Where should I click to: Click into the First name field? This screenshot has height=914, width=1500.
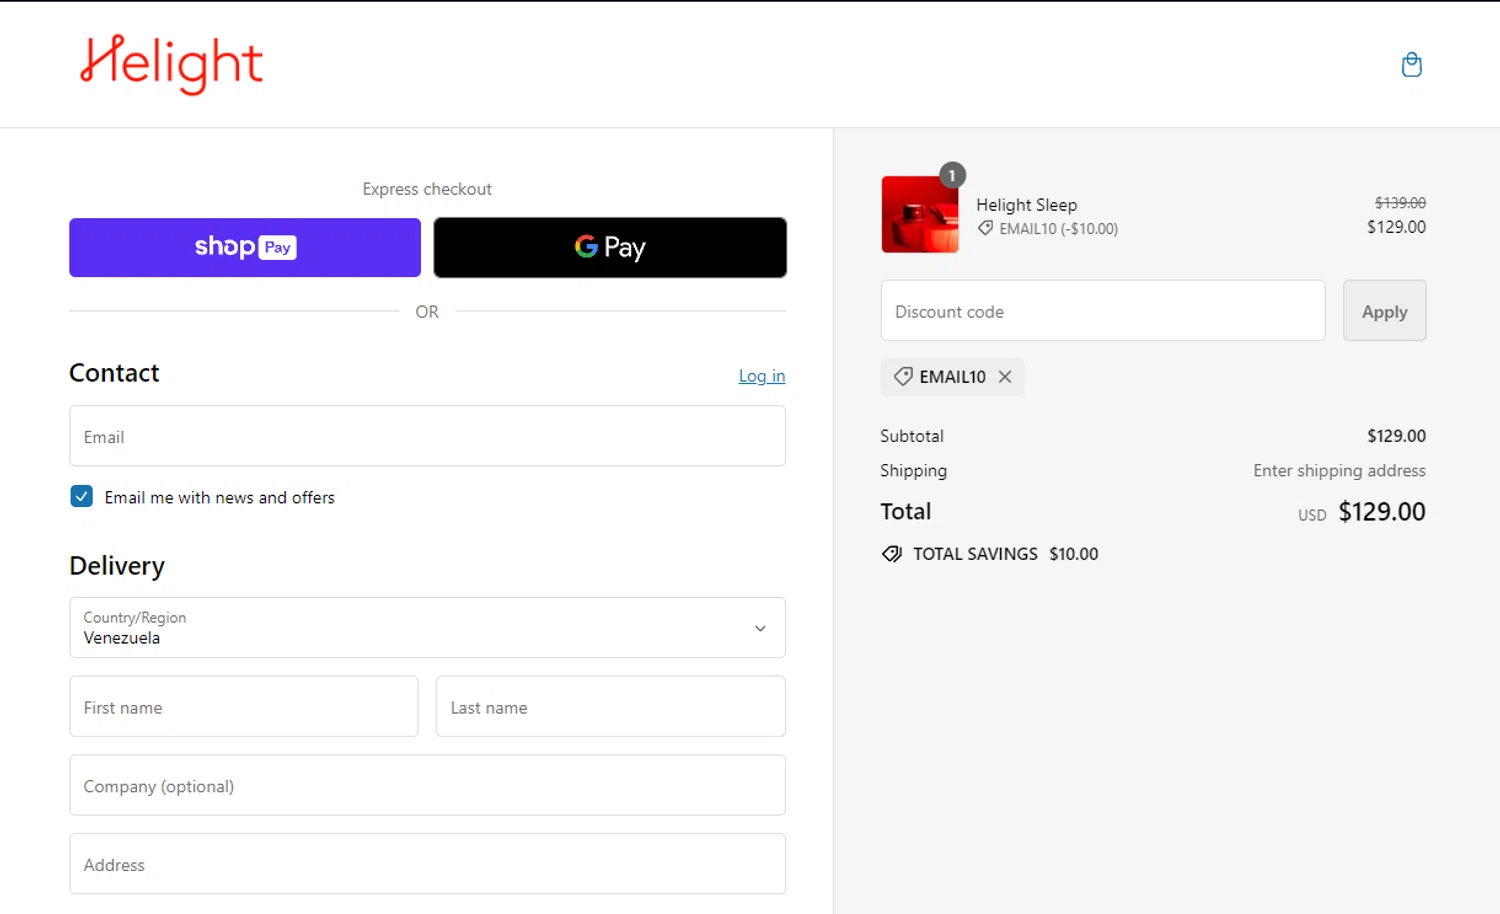[244, 707]
